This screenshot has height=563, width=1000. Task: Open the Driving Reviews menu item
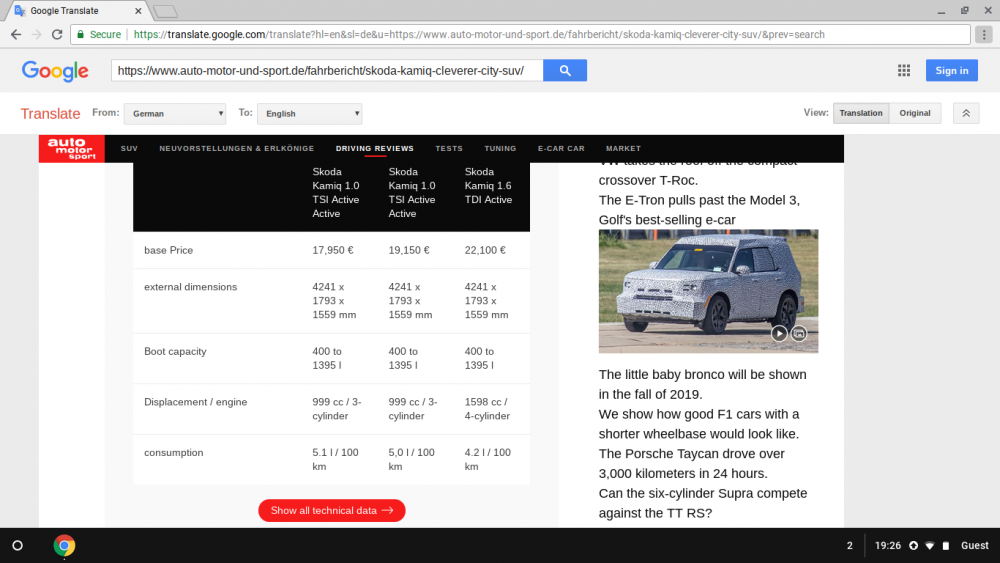pyautogui.click(x=374, y=149)
